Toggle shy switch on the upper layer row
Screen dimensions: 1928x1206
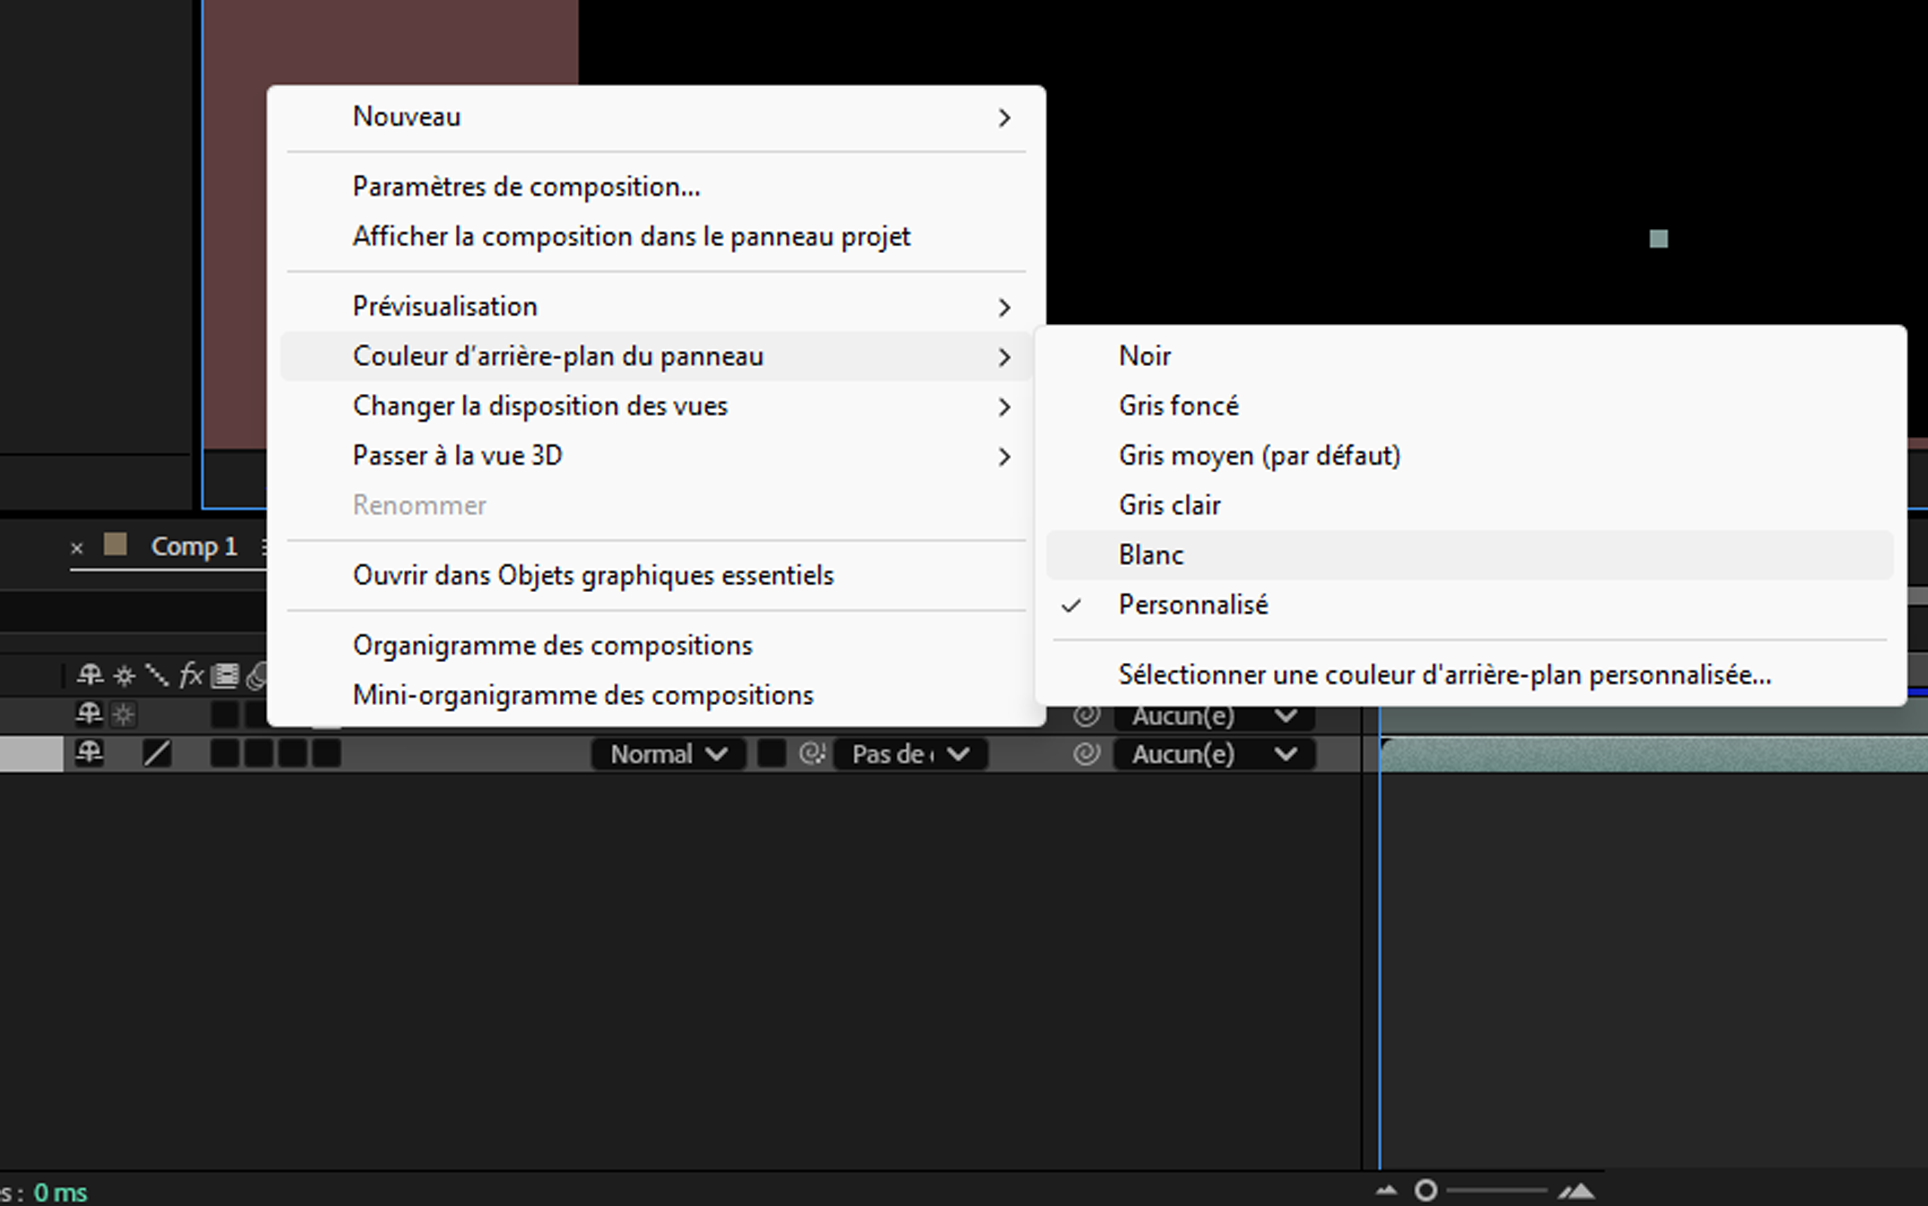pos(89,714)
